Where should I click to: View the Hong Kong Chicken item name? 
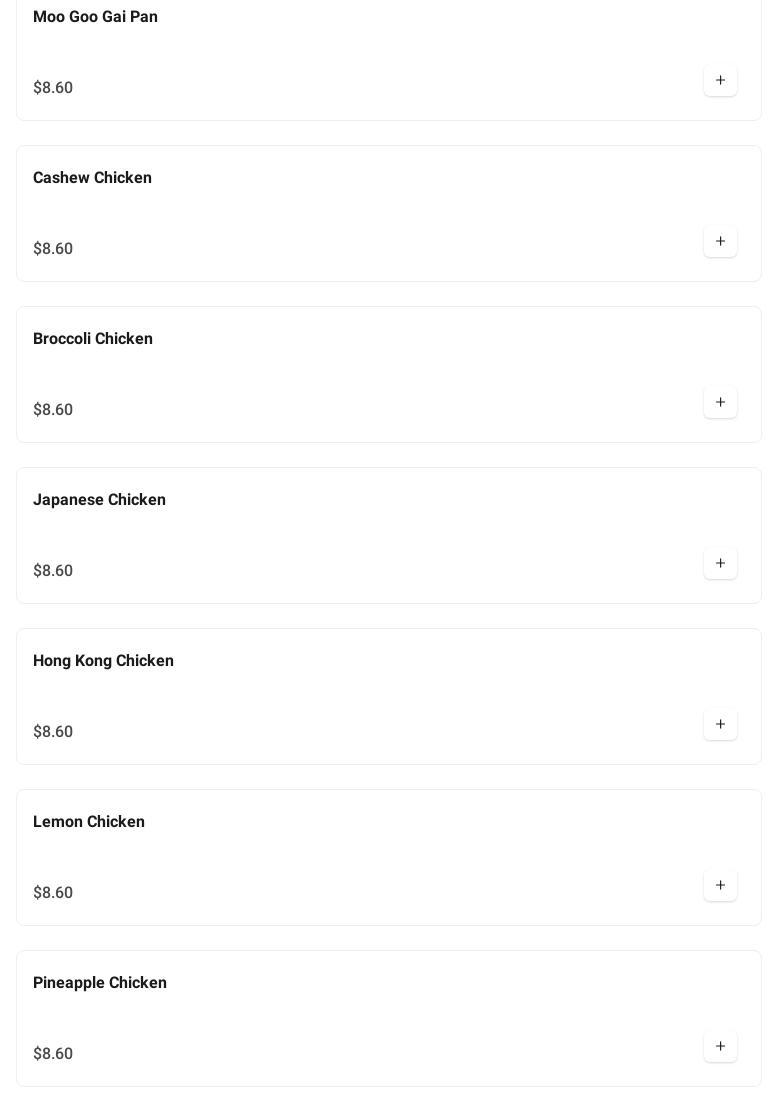coord(103,661)
